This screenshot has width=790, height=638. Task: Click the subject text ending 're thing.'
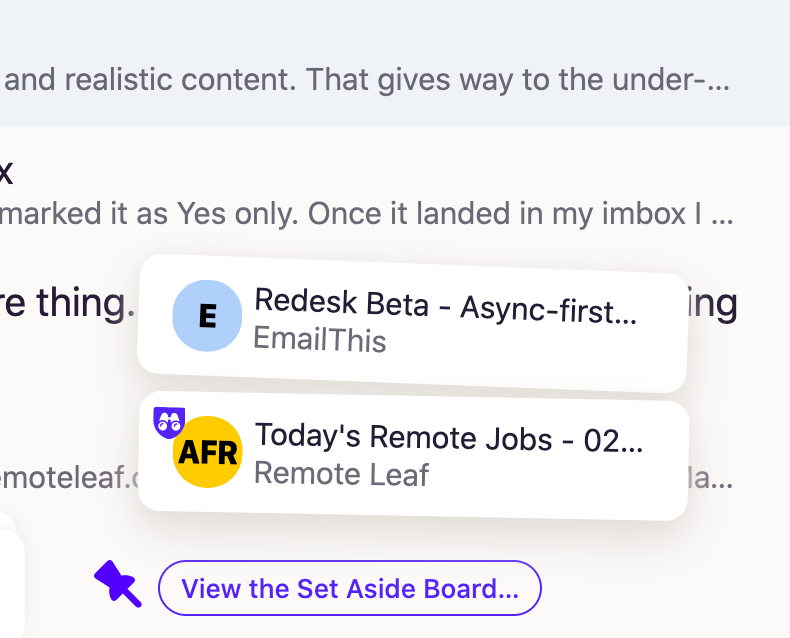coord(68,304)
